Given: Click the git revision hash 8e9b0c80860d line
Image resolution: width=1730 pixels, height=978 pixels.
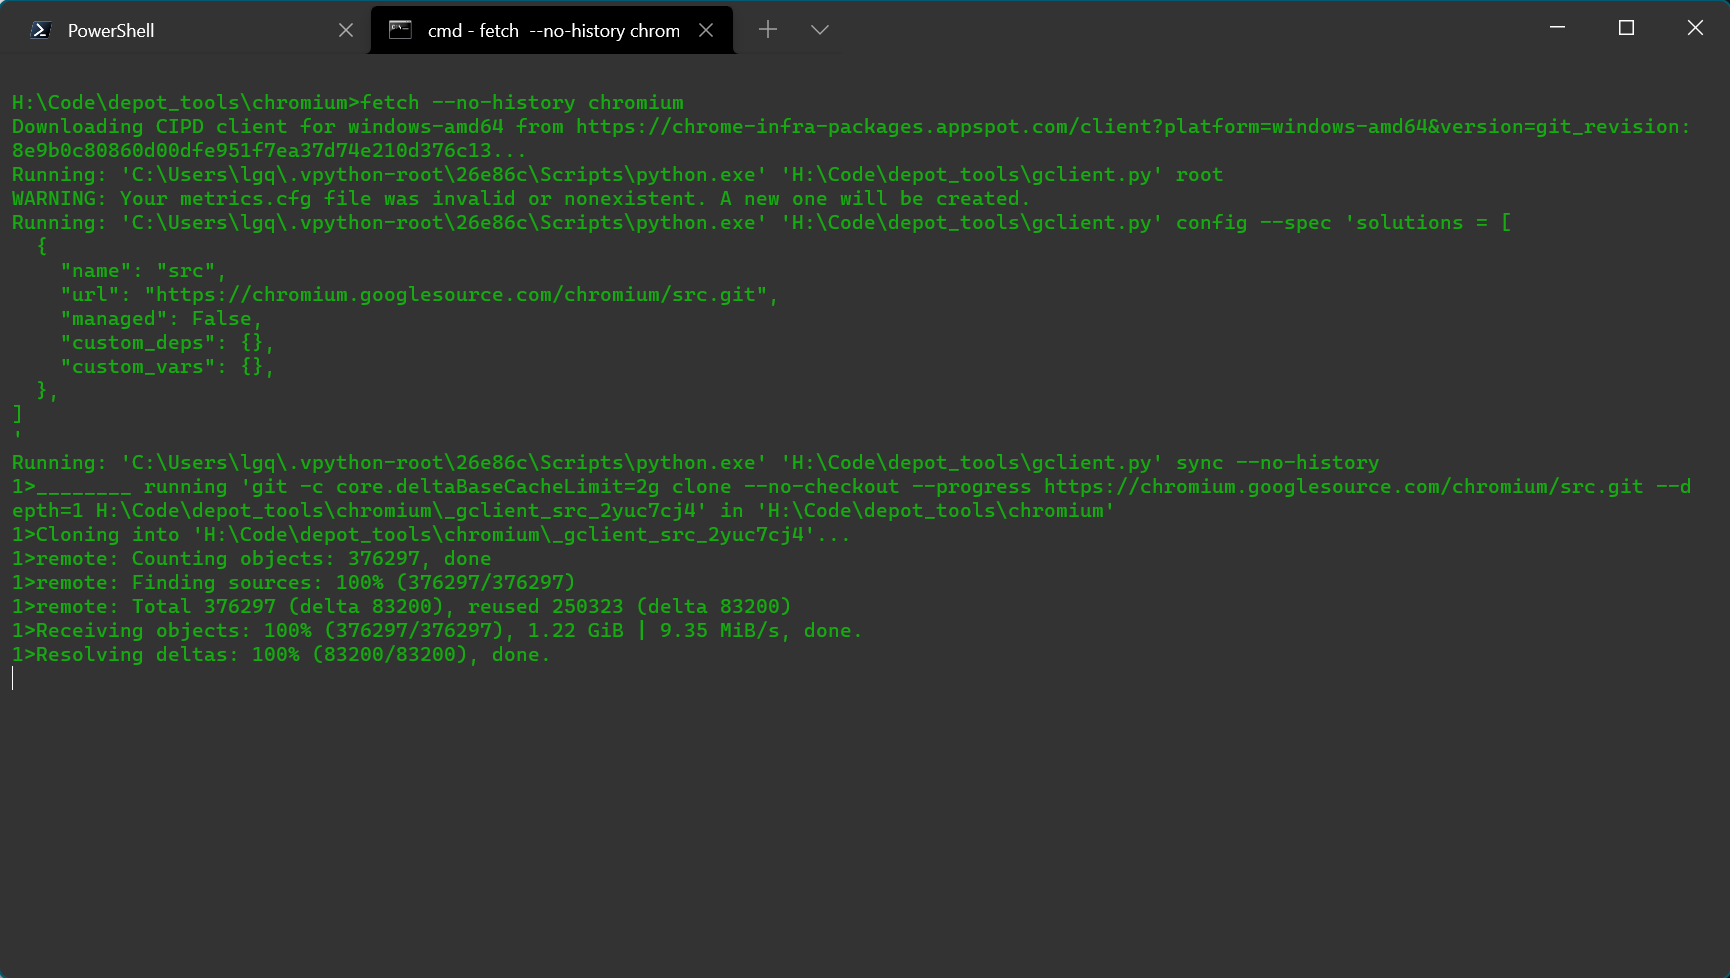Looking at the screenshot, I should point(270,151).
